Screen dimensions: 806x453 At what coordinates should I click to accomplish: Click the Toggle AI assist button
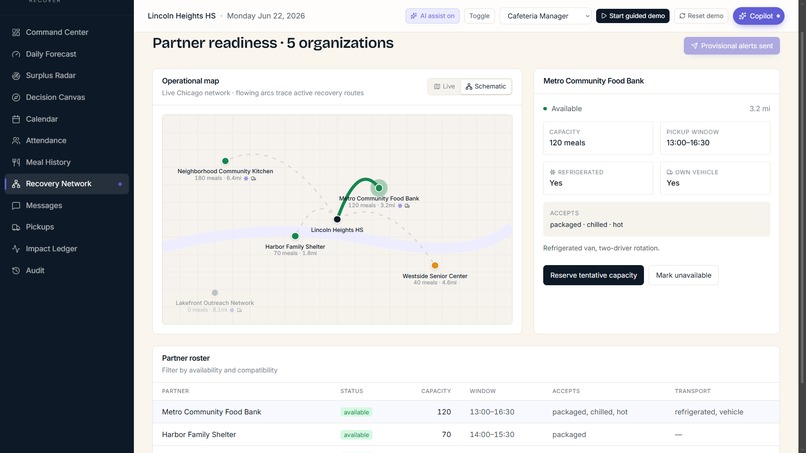[x=479, y=16]
